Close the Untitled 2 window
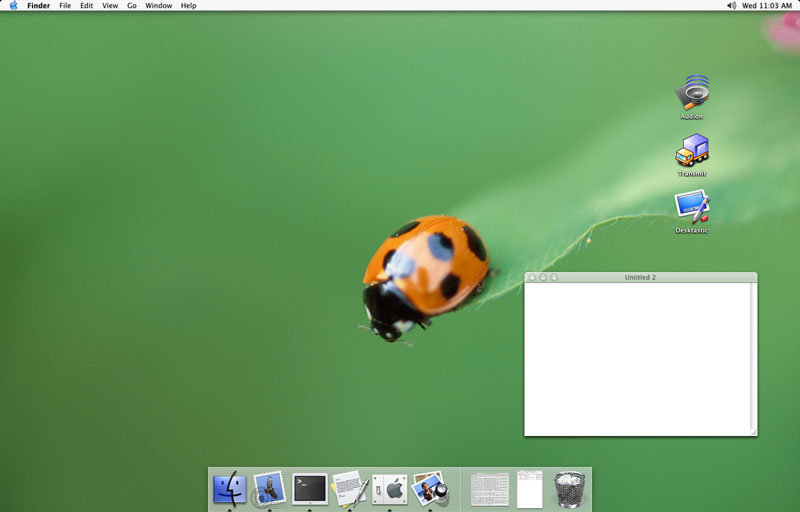The height and width of the screenshot is (512, 800). point(532,277)
